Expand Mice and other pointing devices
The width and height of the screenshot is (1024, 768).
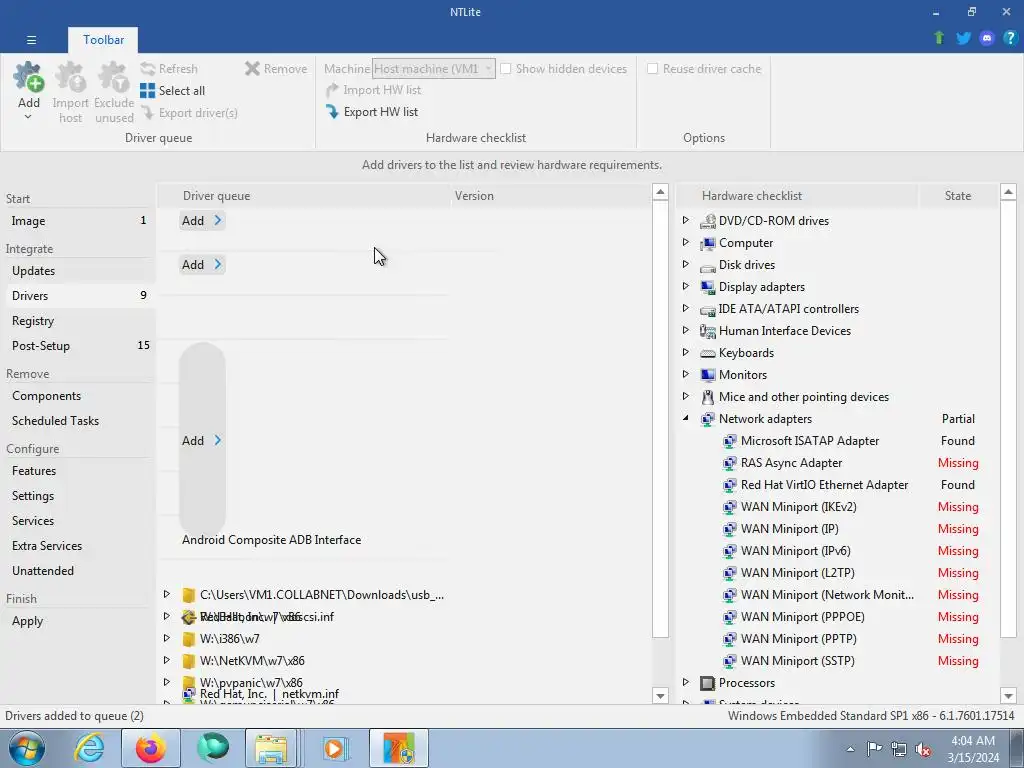[686, 396]
